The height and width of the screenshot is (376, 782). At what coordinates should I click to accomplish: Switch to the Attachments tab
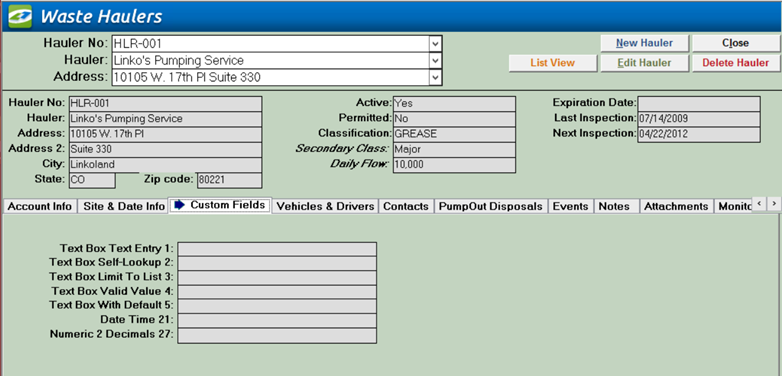pyautogui.click(x=676, y=206)
